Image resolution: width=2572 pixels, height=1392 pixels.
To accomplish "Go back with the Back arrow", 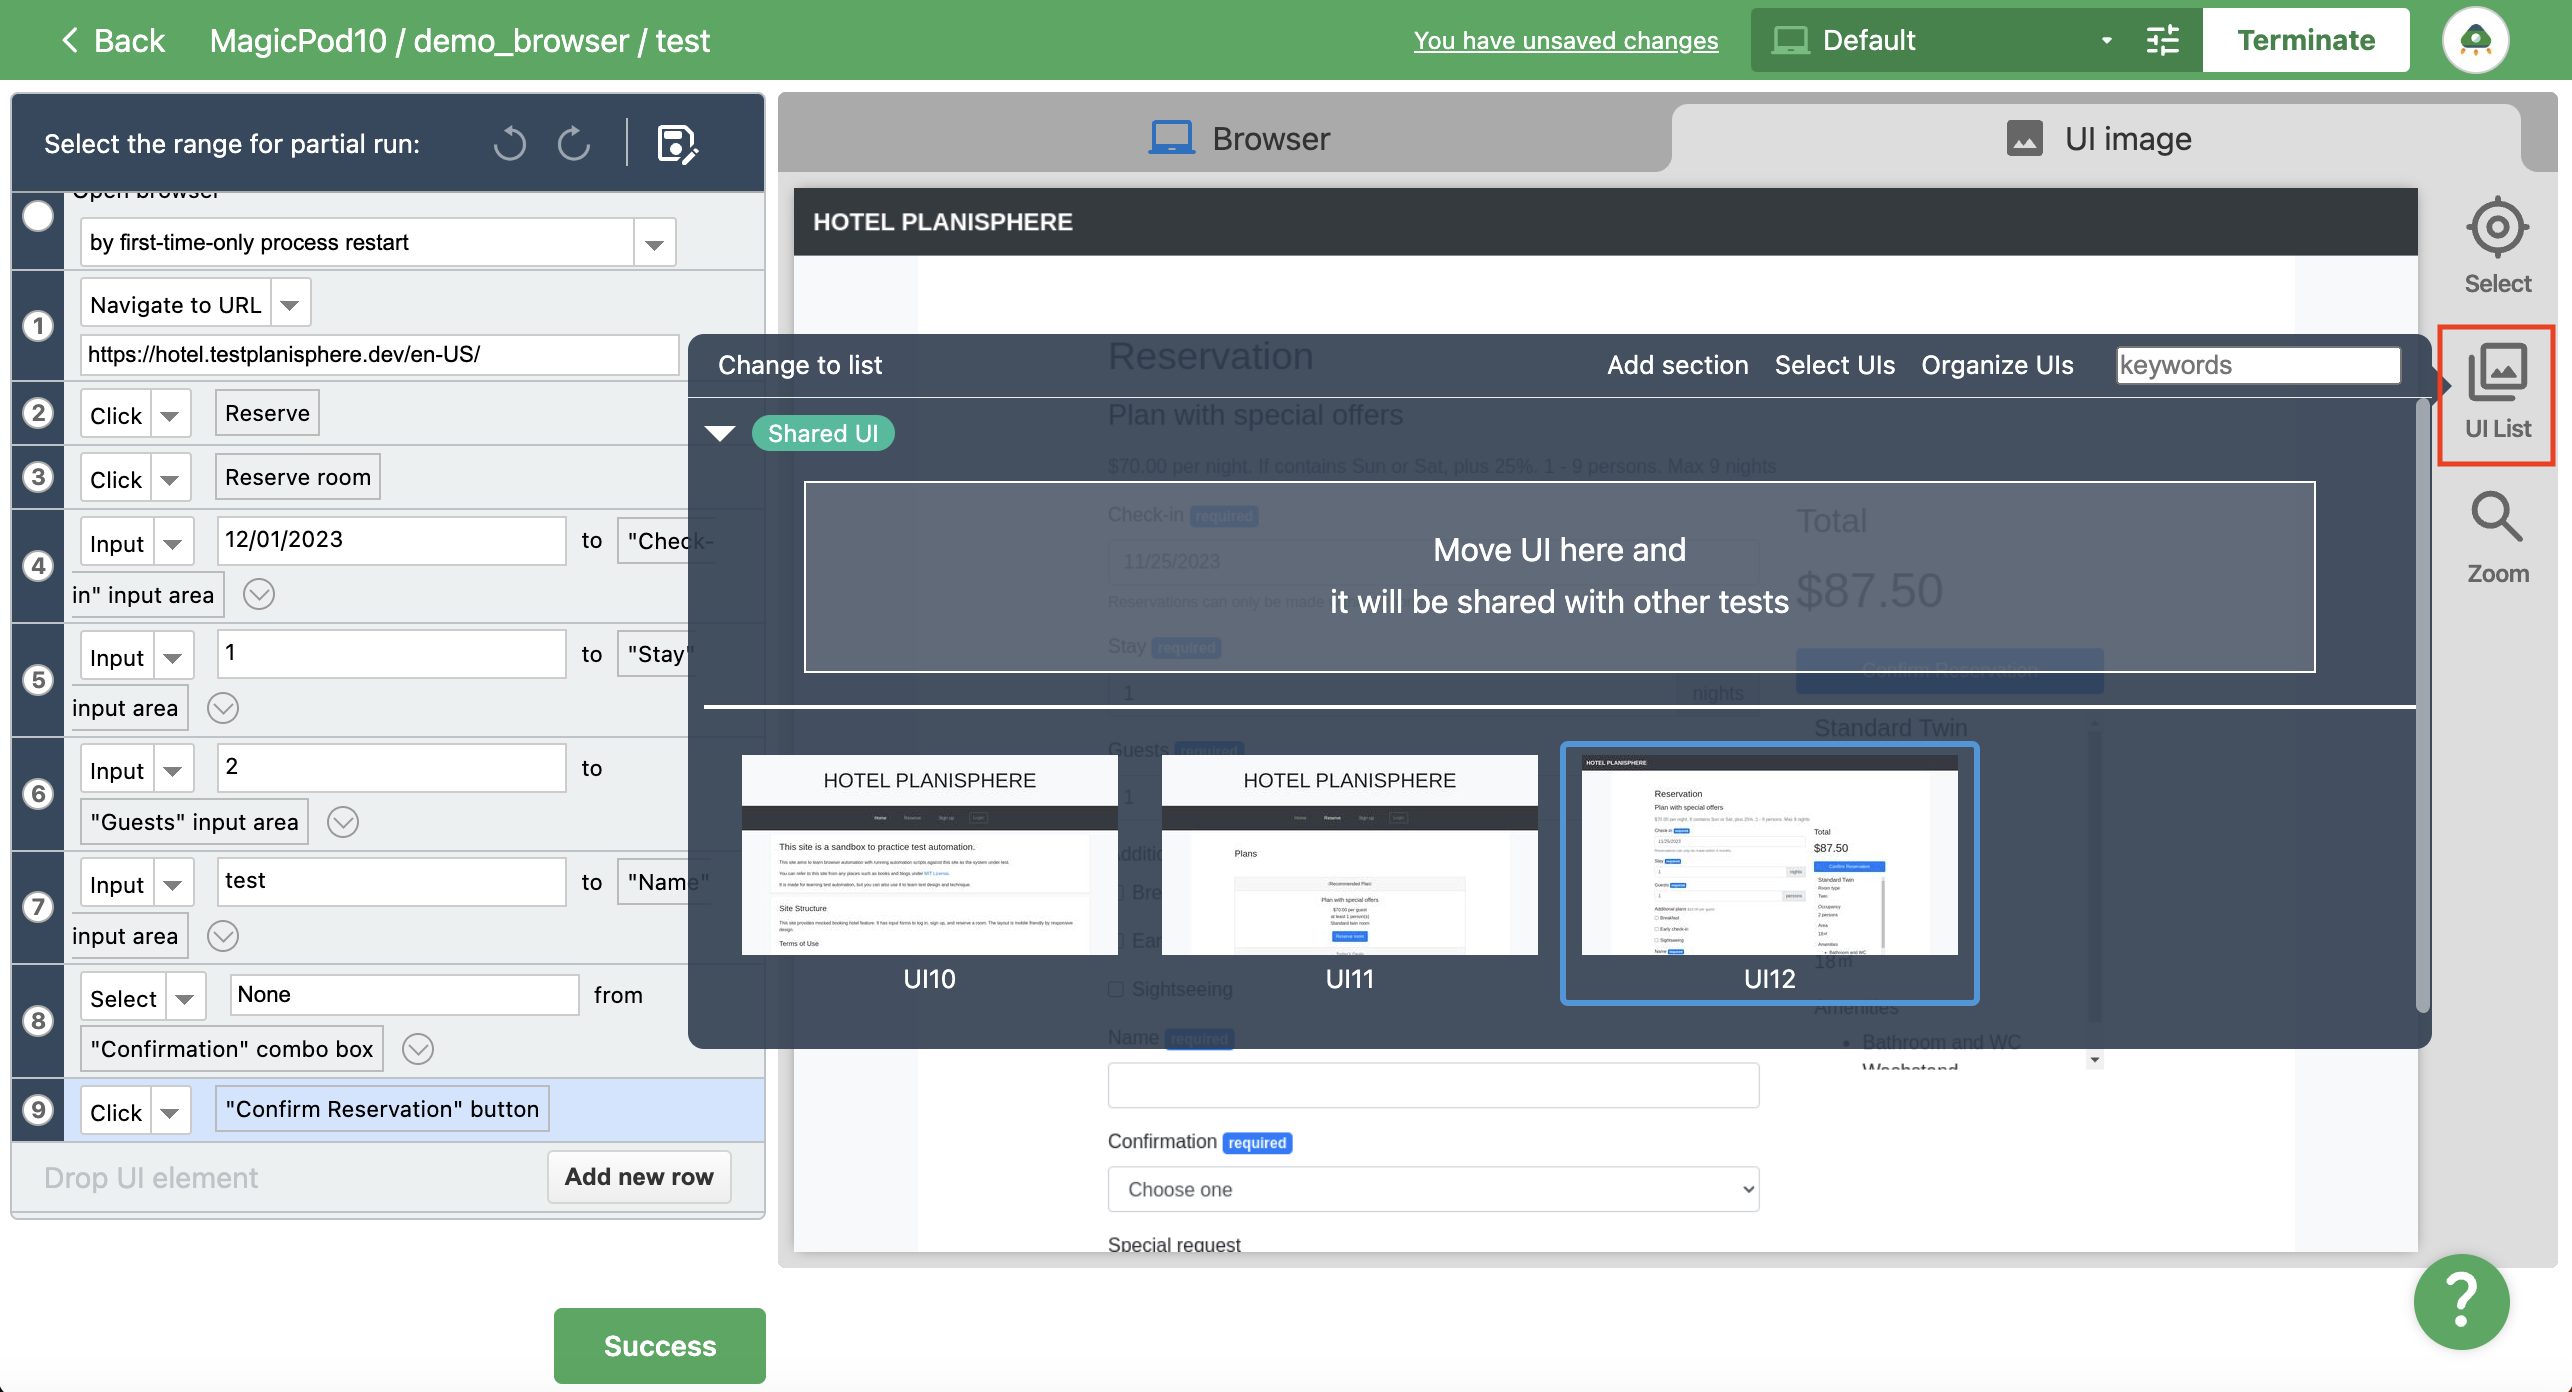I will click(112, 40).
